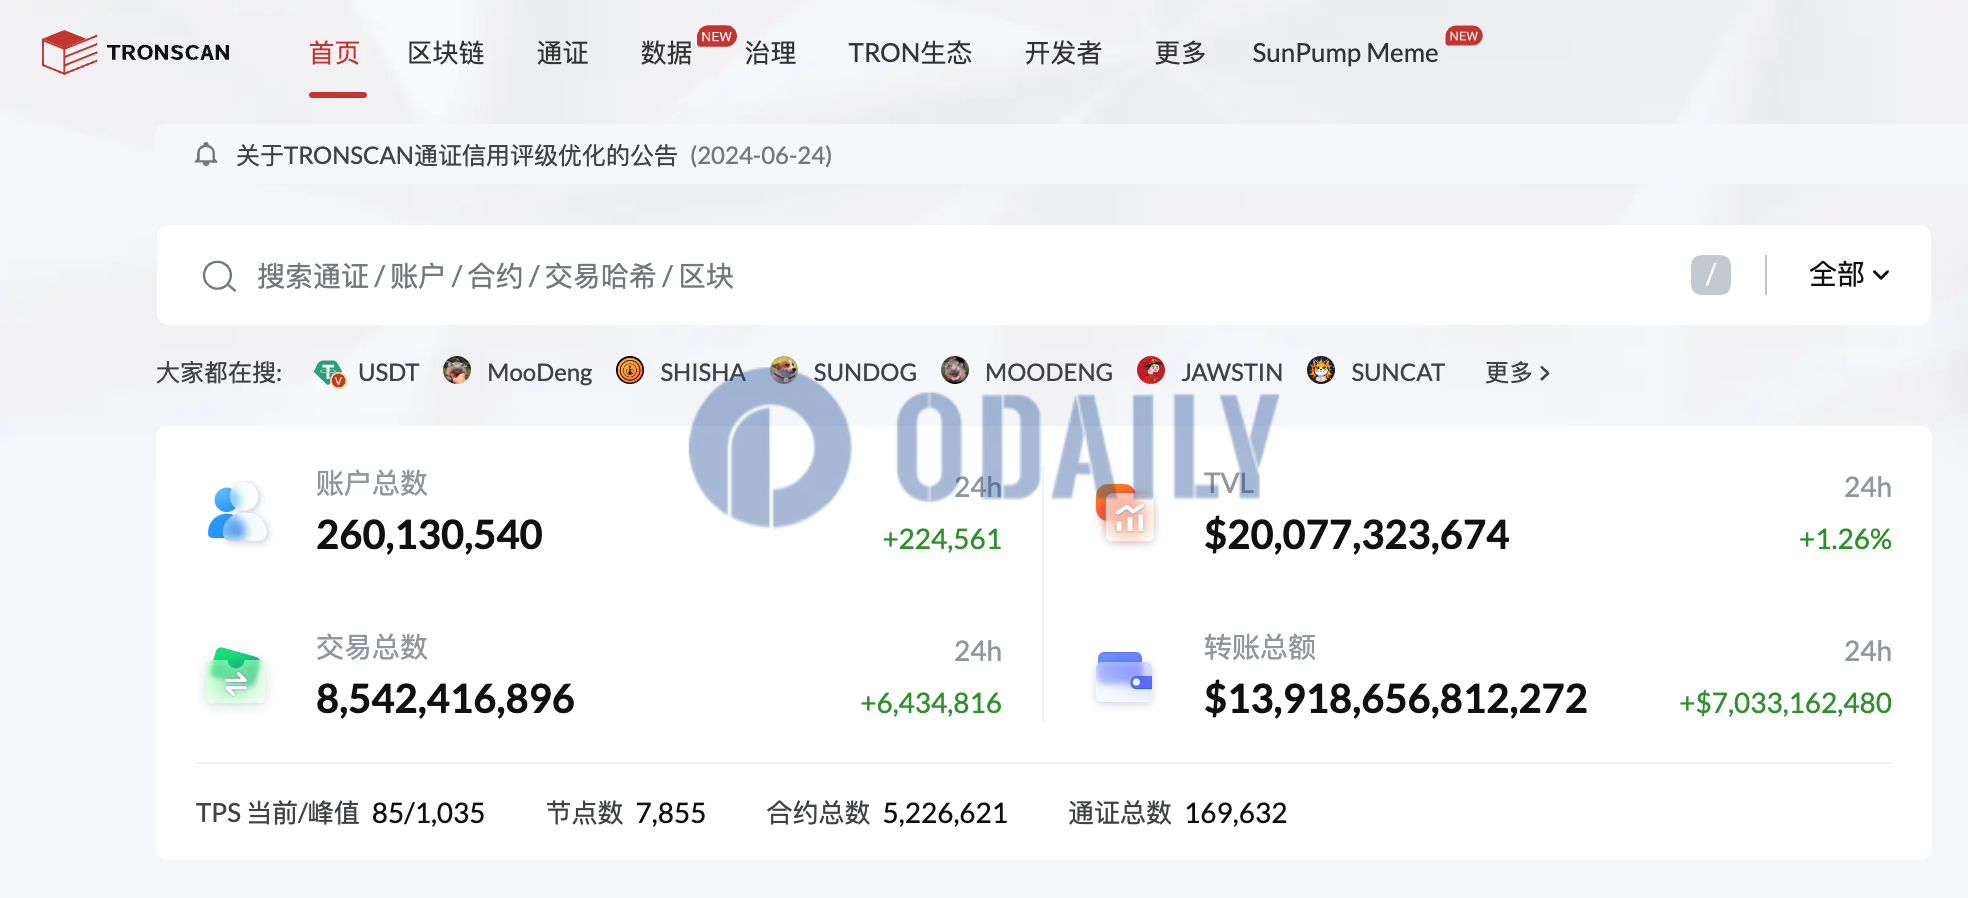Click the NEW badge beside 数据
This screenshot has width=1968, height=898.
pyautogui.click(x=716, y=36)
